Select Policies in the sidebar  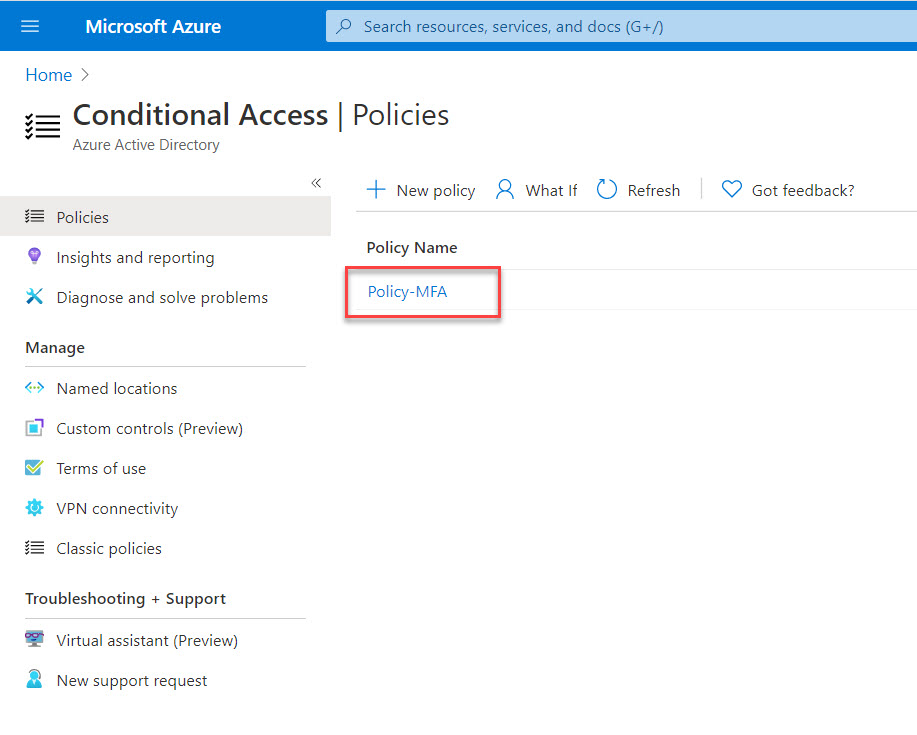click(82, 217)
